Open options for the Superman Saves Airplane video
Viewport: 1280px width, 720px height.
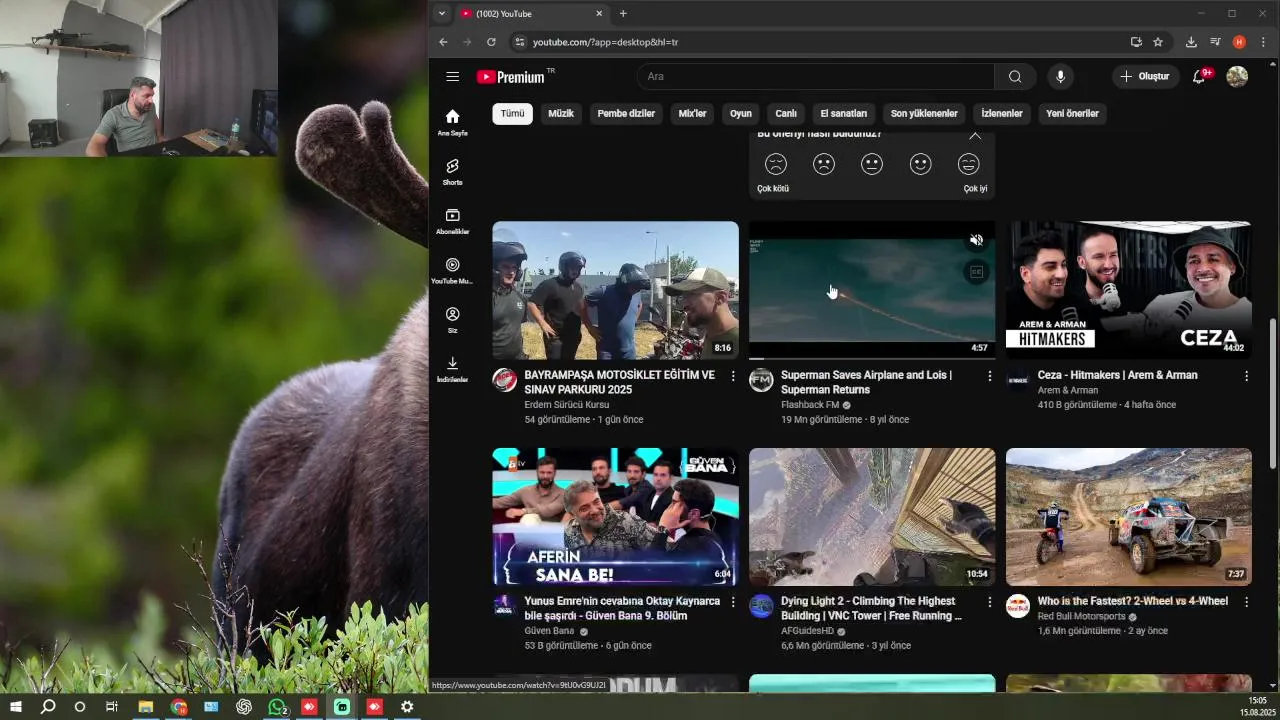pos(990,376)
